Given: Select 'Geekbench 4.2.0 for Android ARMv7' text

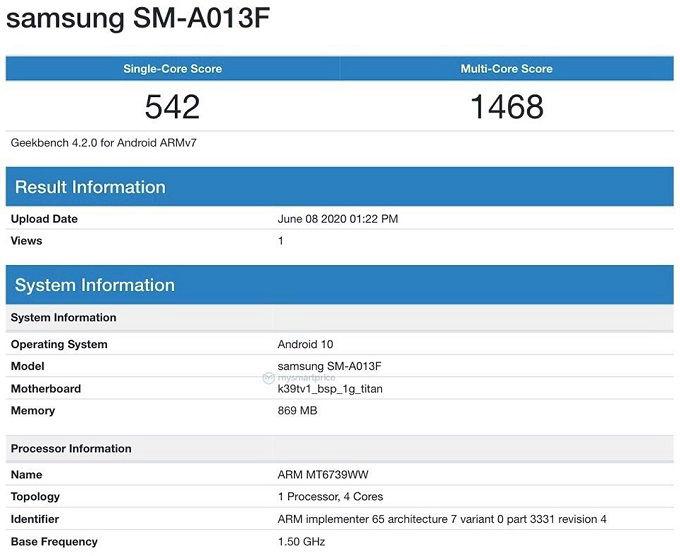Looking at the screenshot, I should click(104, 143).
